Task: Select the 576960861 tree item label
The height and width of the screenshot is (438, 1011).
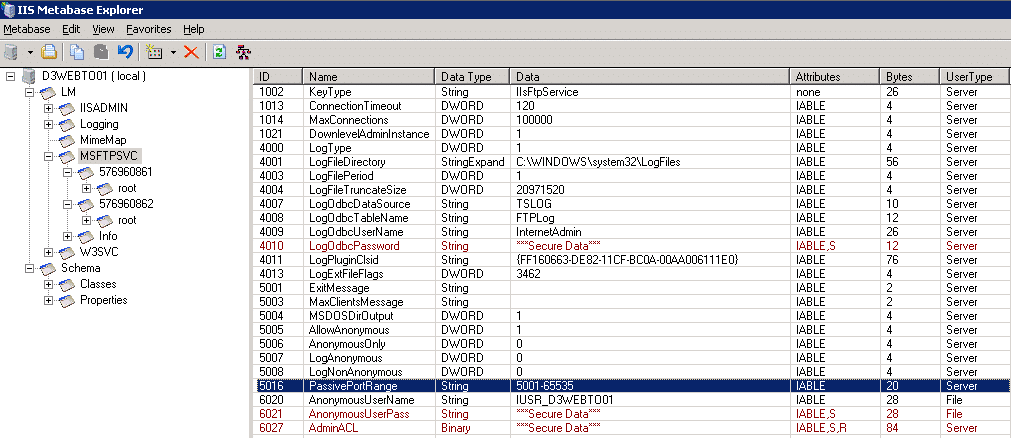Action: [x=126, y=172]
